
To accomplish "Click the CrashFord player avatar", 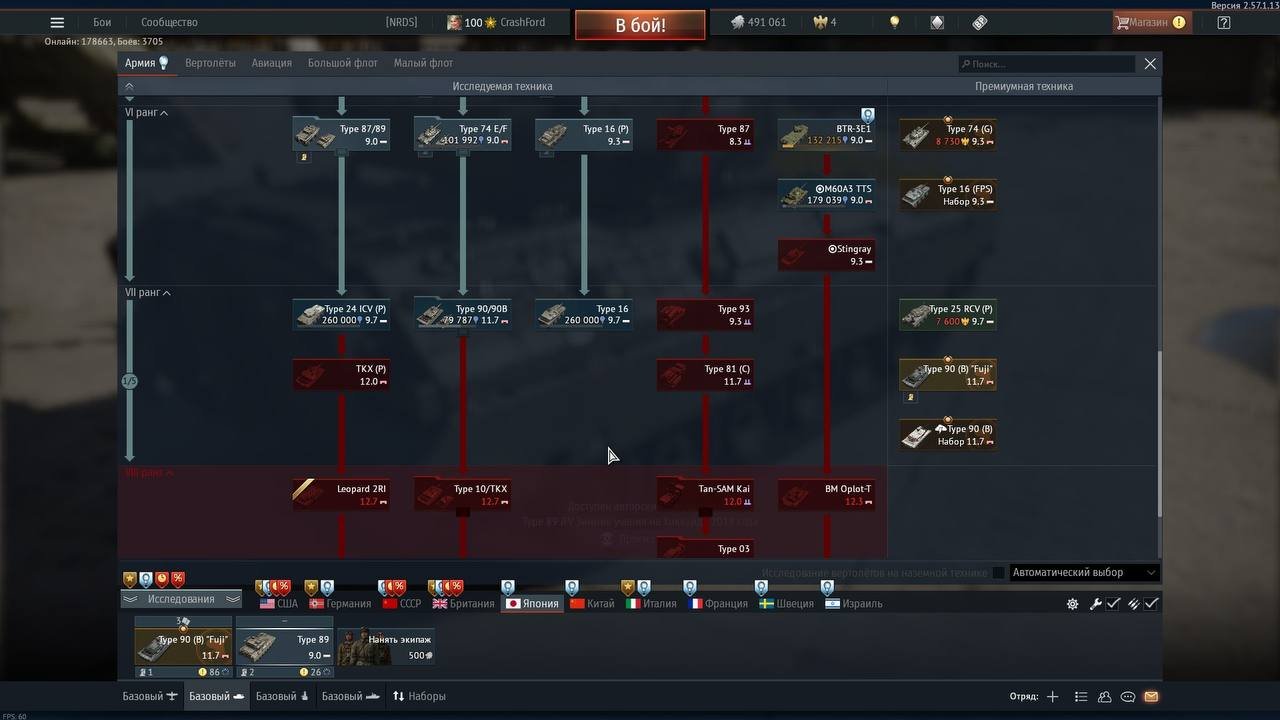I will (x=454, y=22).
